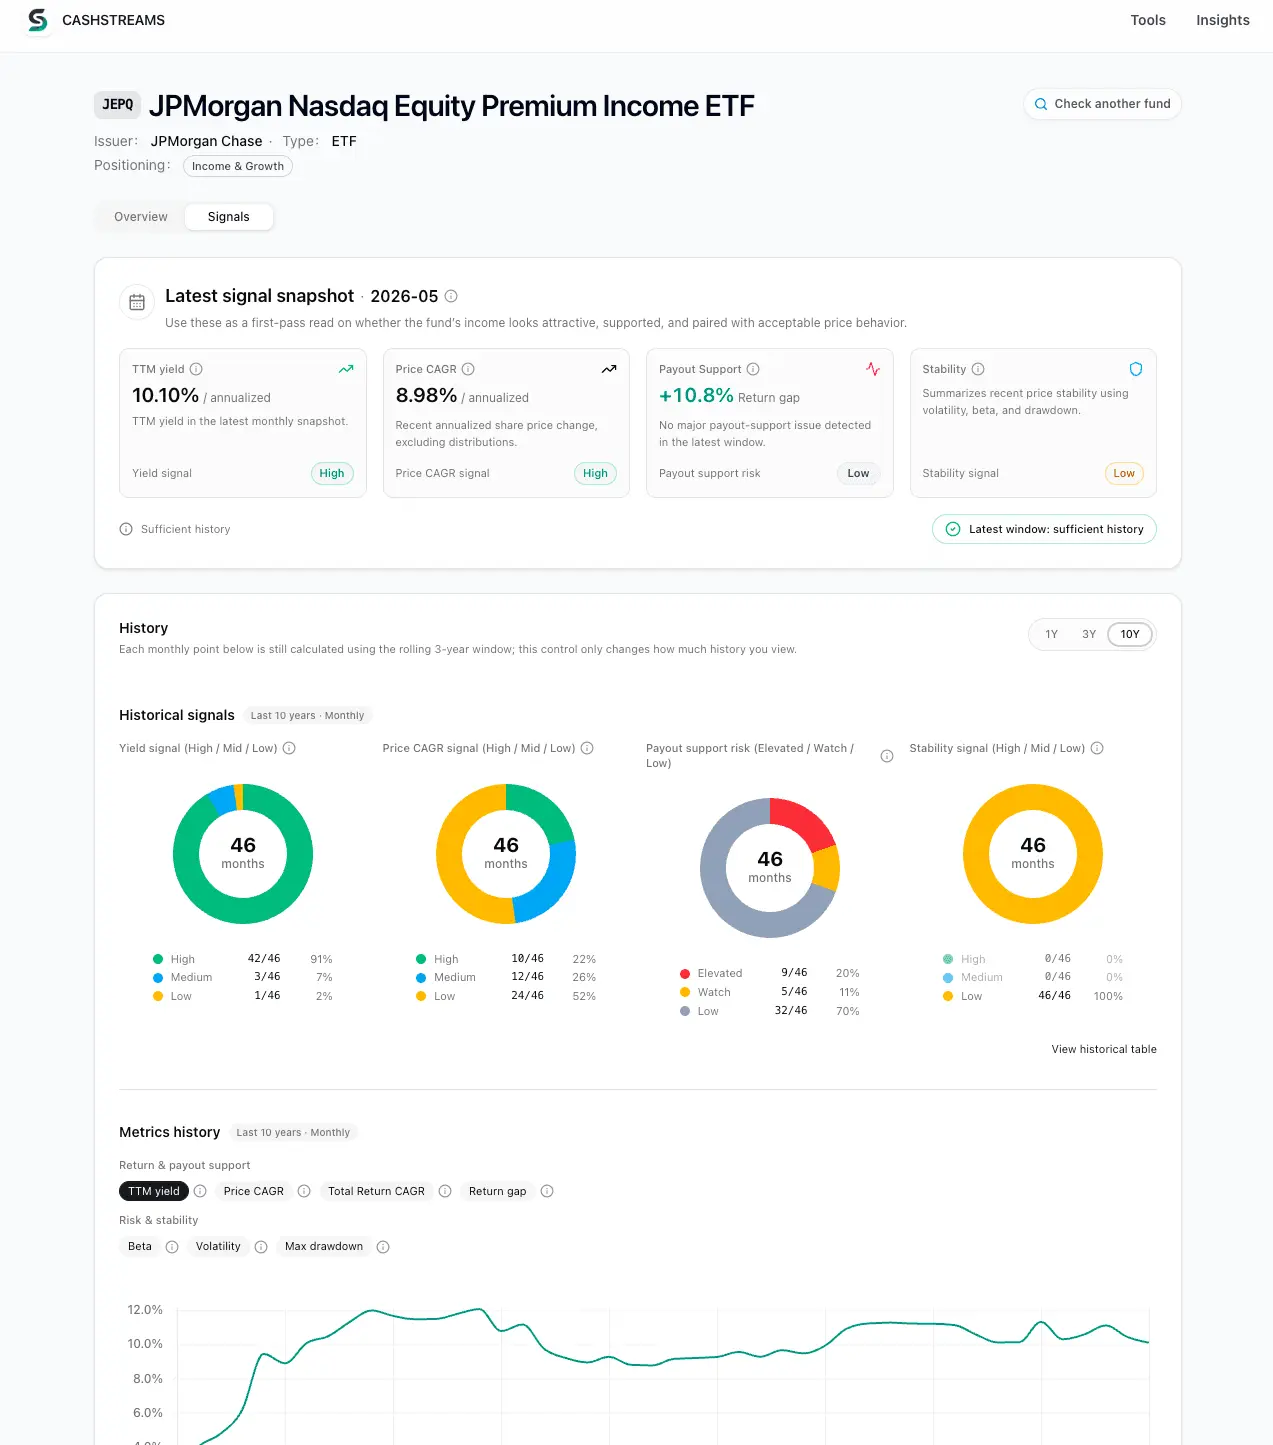
Task: Click the Stability card info icon
Action: (978, 369)
